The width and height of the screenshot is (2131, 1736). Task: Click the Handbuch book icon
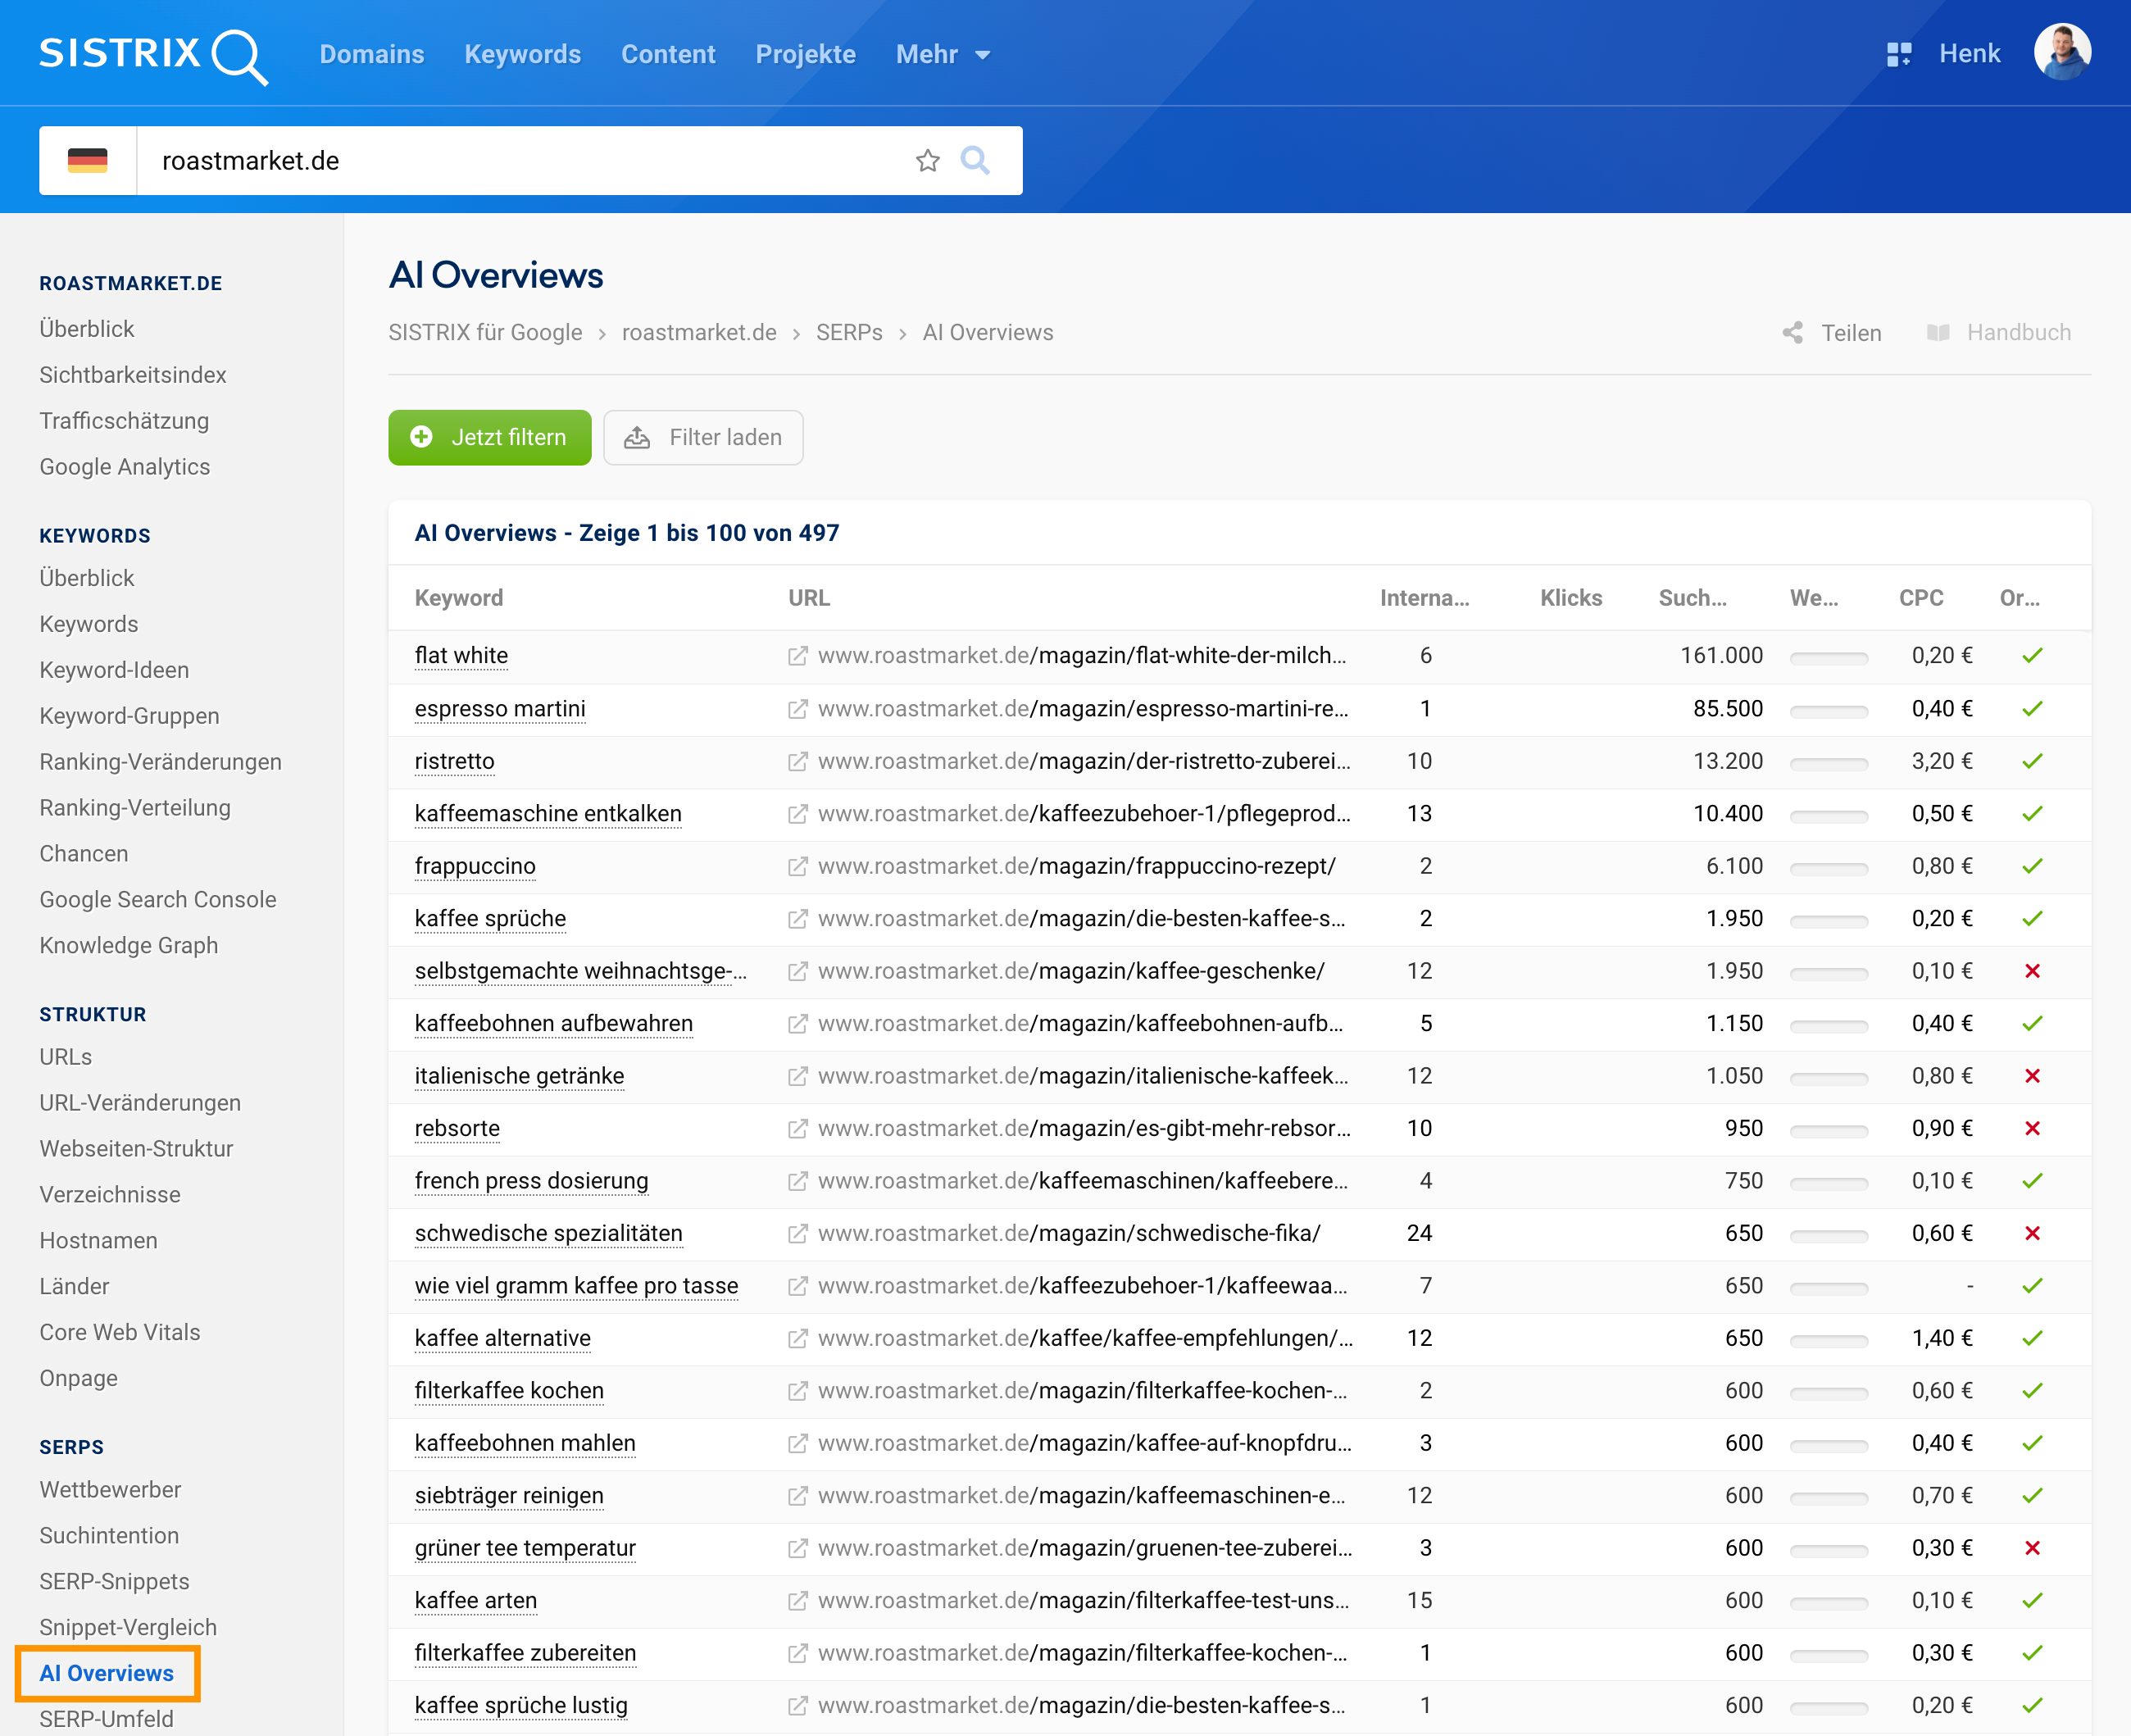tap(1937, 333)
